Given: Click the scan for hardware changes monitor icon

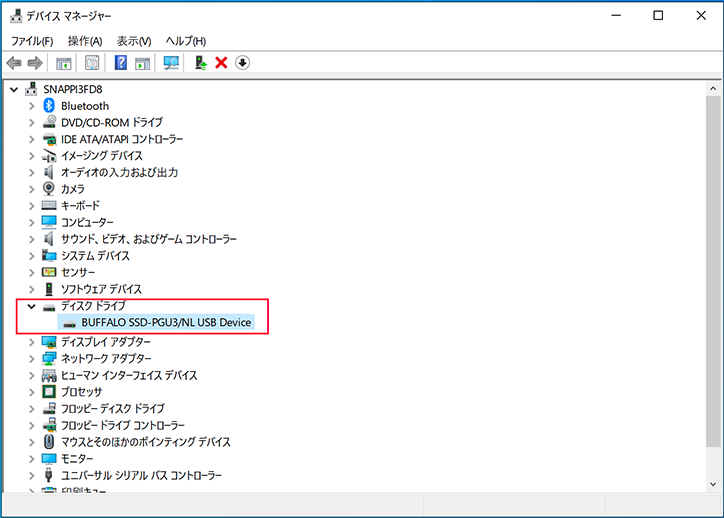Looking at the screenshot, I should point(171,63).
